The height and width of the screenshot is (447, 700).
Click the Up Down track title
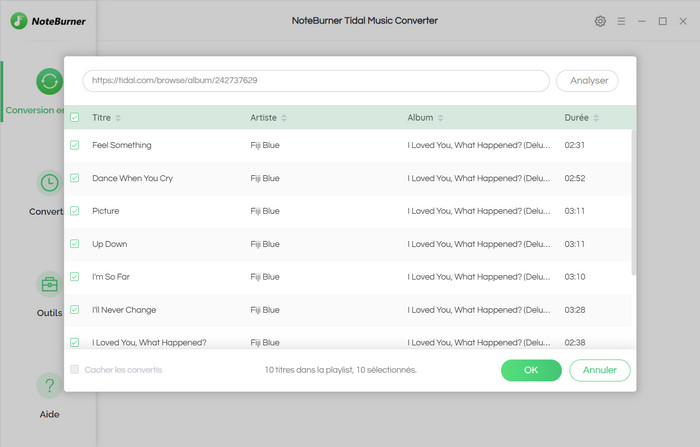click(110, 244)
